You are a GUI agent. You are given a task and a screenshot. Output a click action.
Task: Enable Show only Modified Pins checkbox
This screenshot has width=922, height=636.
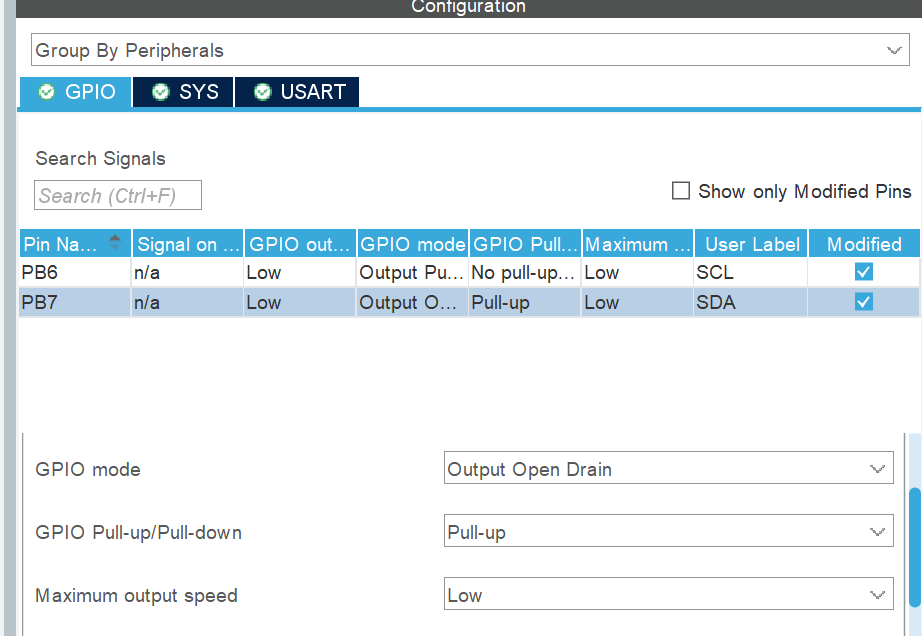coord(681,191)
